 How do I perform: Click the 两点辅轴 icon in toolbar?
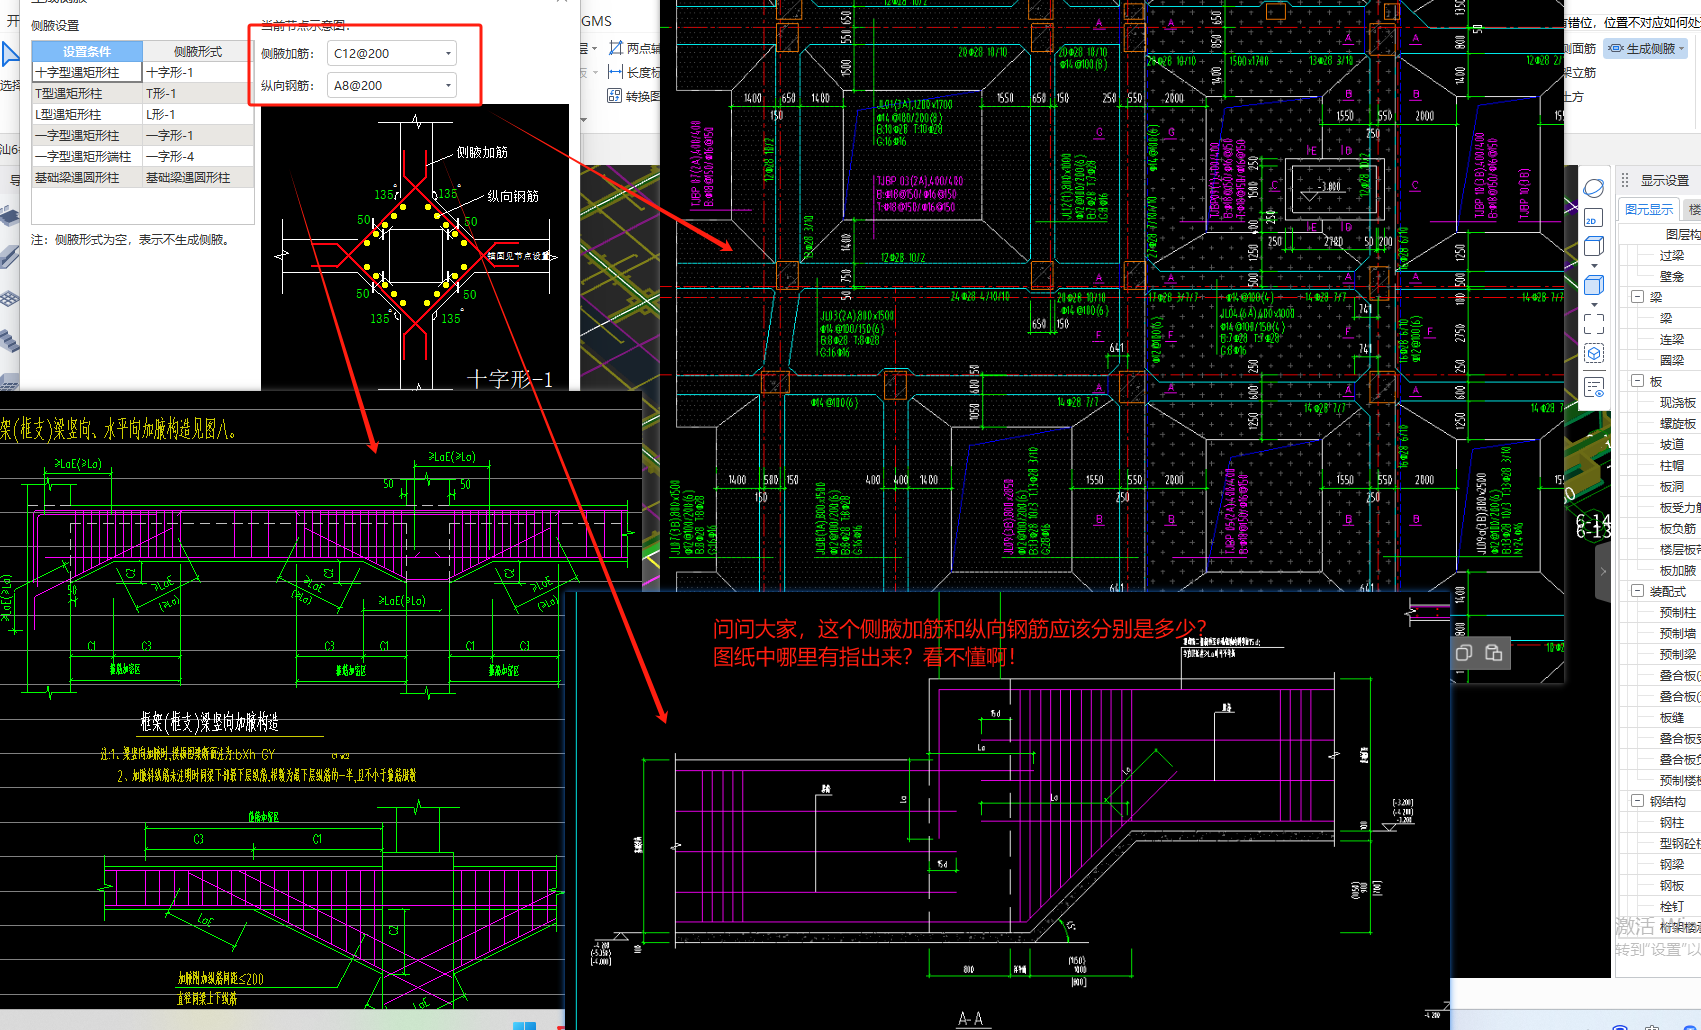pos(616,47)
